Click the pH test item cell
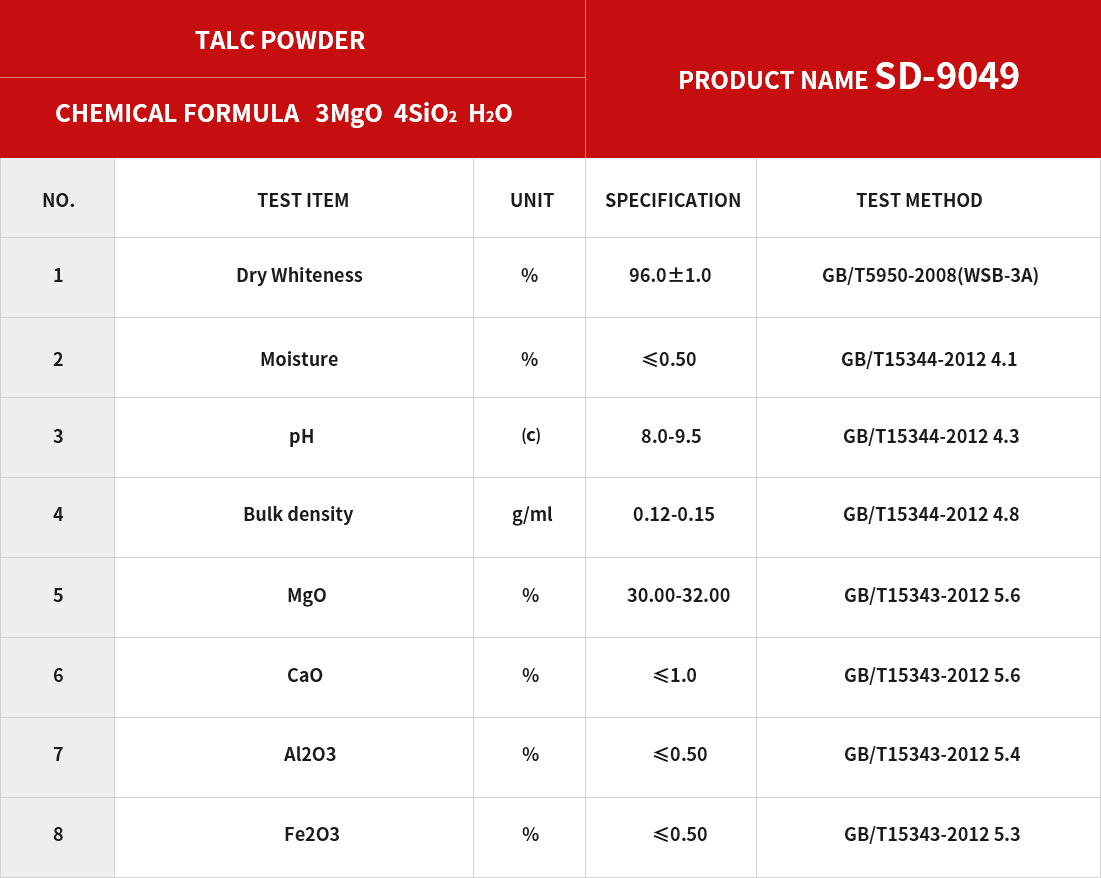 pyautogui.click(x=301, y=436)
